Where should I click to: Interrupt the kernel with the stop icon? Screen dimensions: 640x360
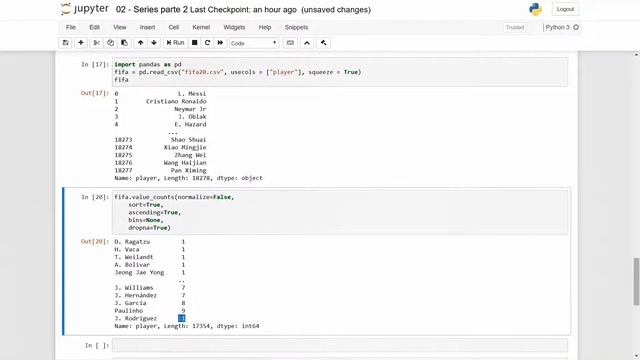click(x=195, y=43)
